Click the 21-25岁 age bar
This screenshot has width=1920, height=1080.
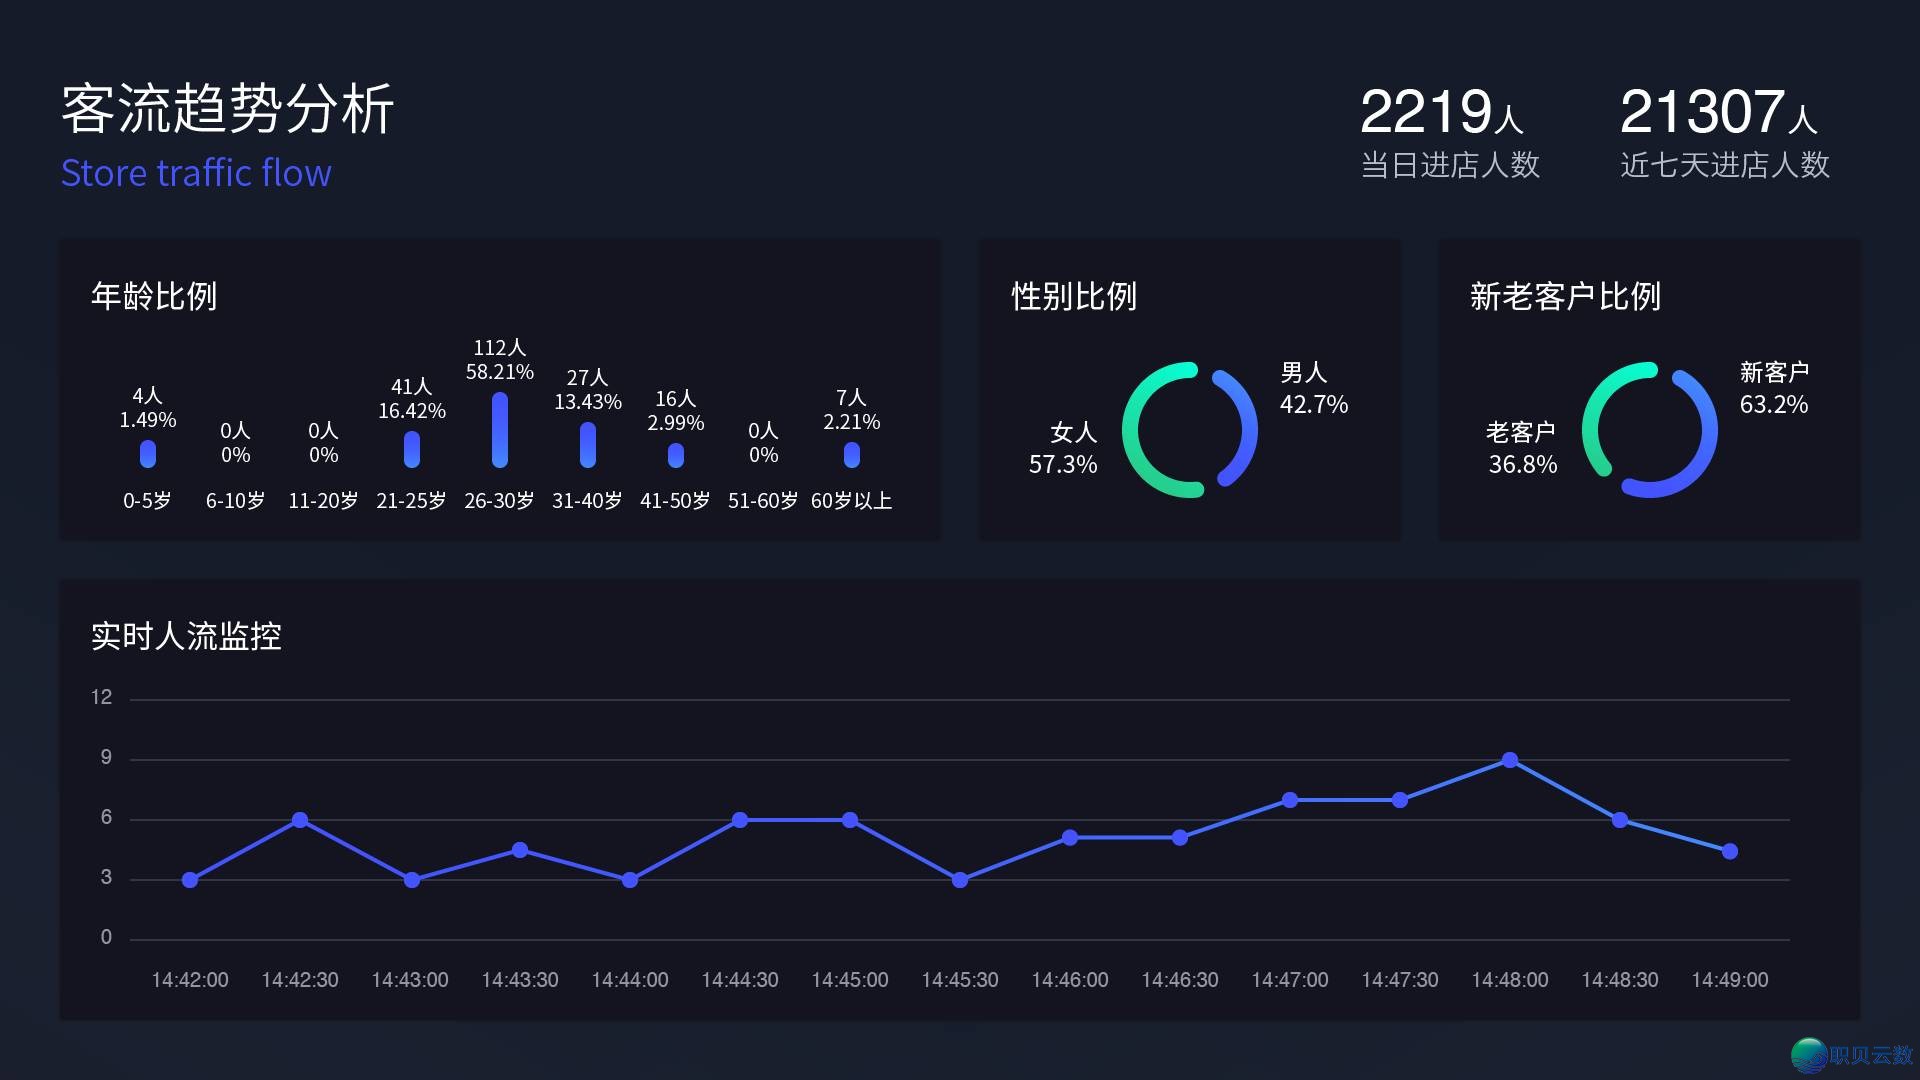click(x=411, y=451)
